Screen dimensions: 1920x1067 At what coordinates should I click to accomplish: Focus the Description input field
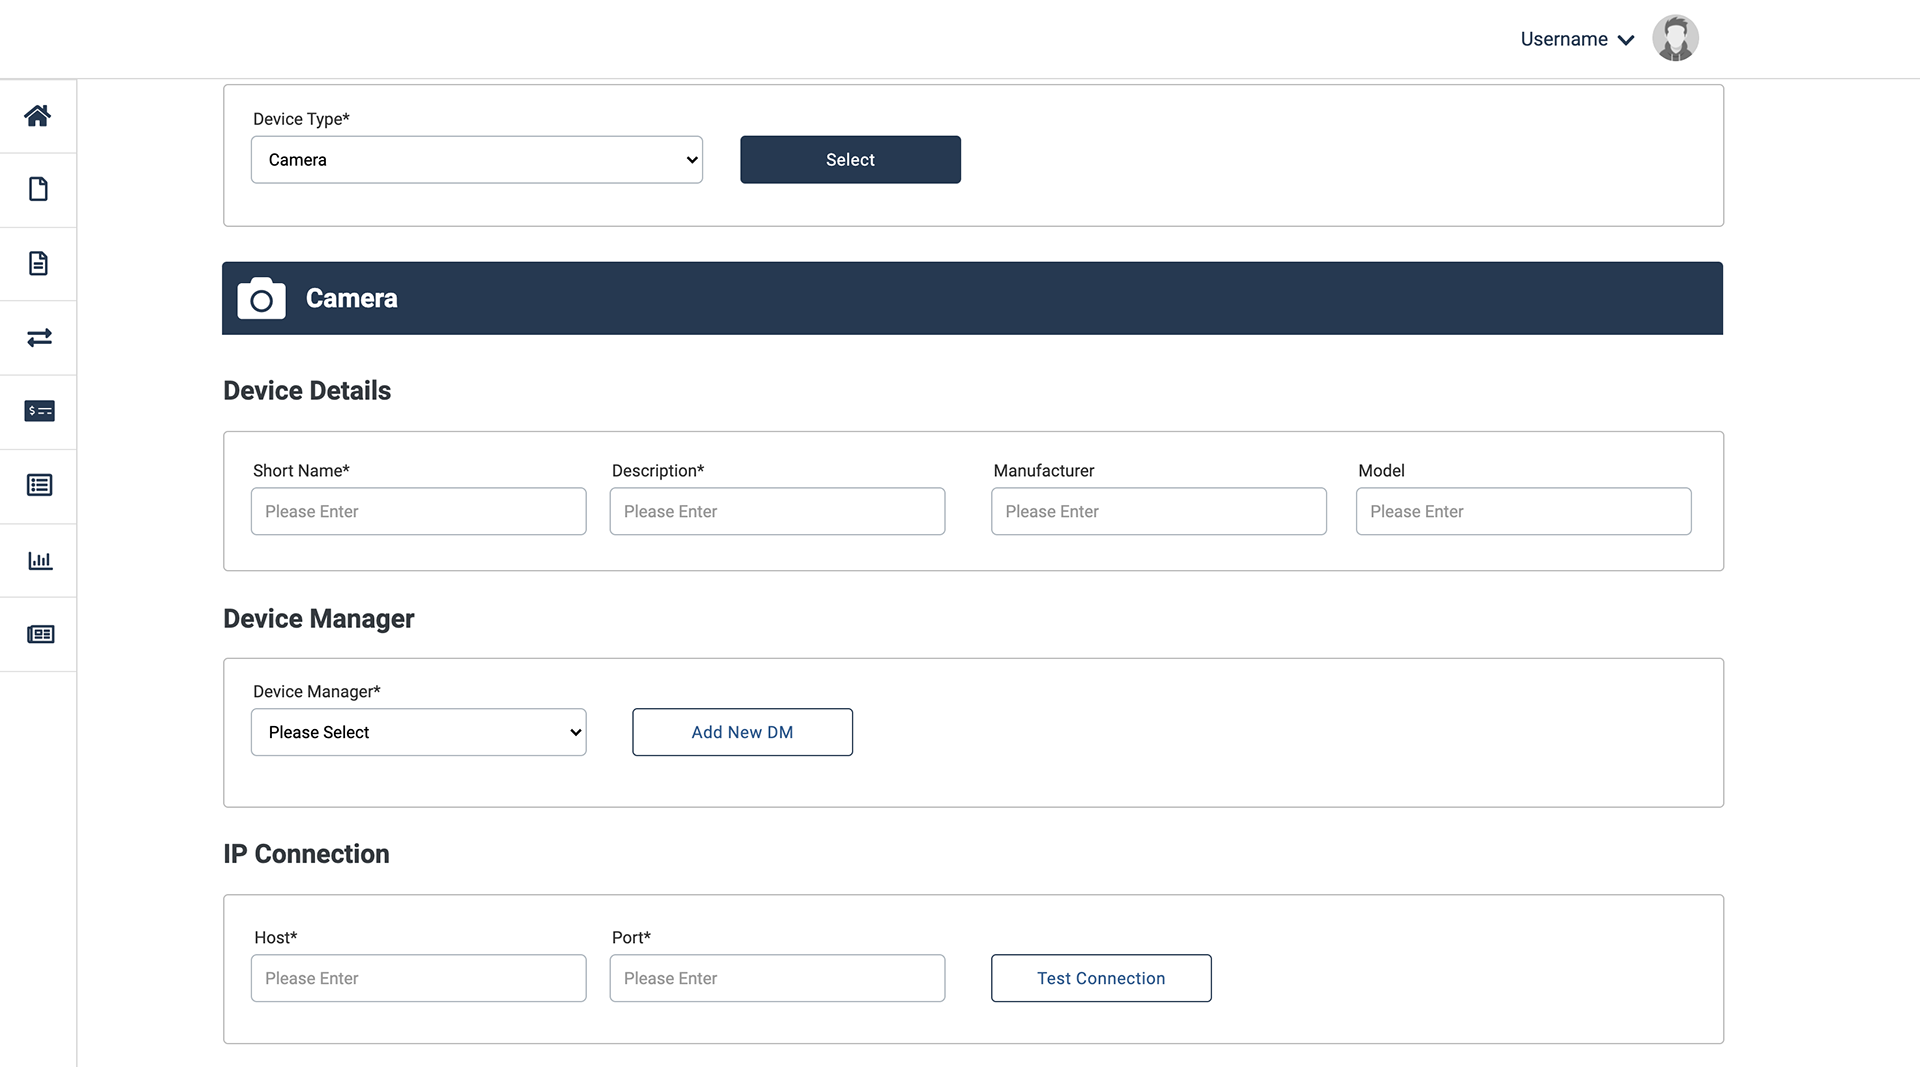[777, 511]
